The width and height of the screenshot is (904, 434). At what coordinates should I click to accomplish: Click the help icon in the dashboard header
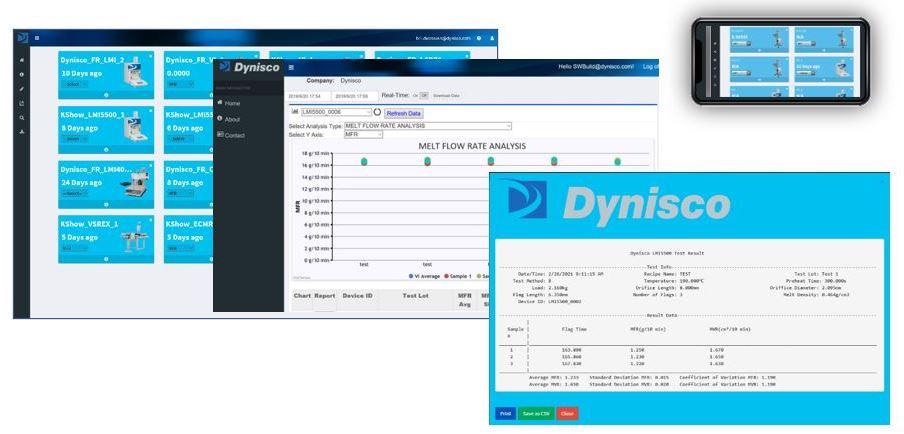(x=479, y=38)
